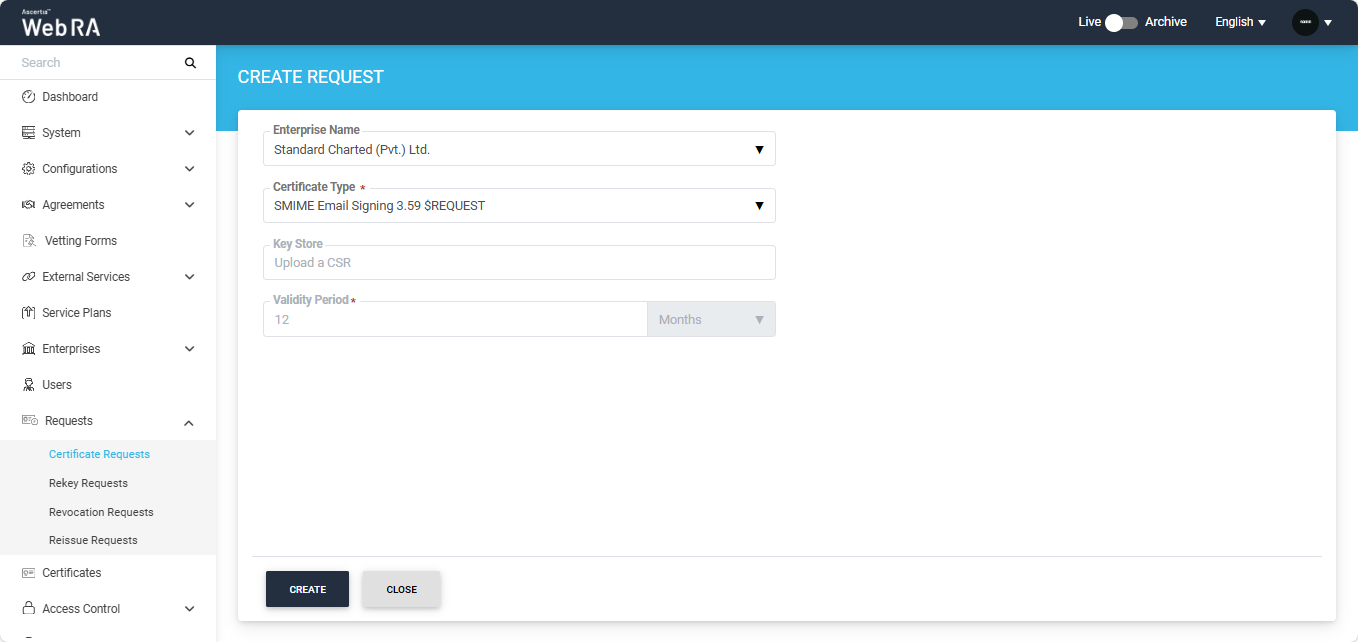Select Revocation Requests submenu item
The height and width of the screenshot is (642, 1358).
[x=101, y=512]
